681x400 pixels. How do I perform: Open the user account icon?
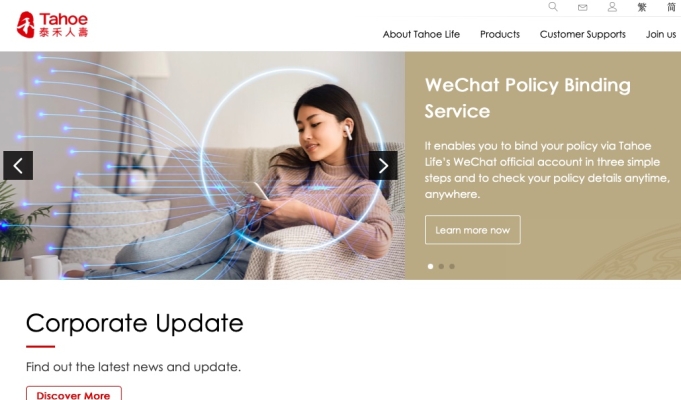point(612,7)
